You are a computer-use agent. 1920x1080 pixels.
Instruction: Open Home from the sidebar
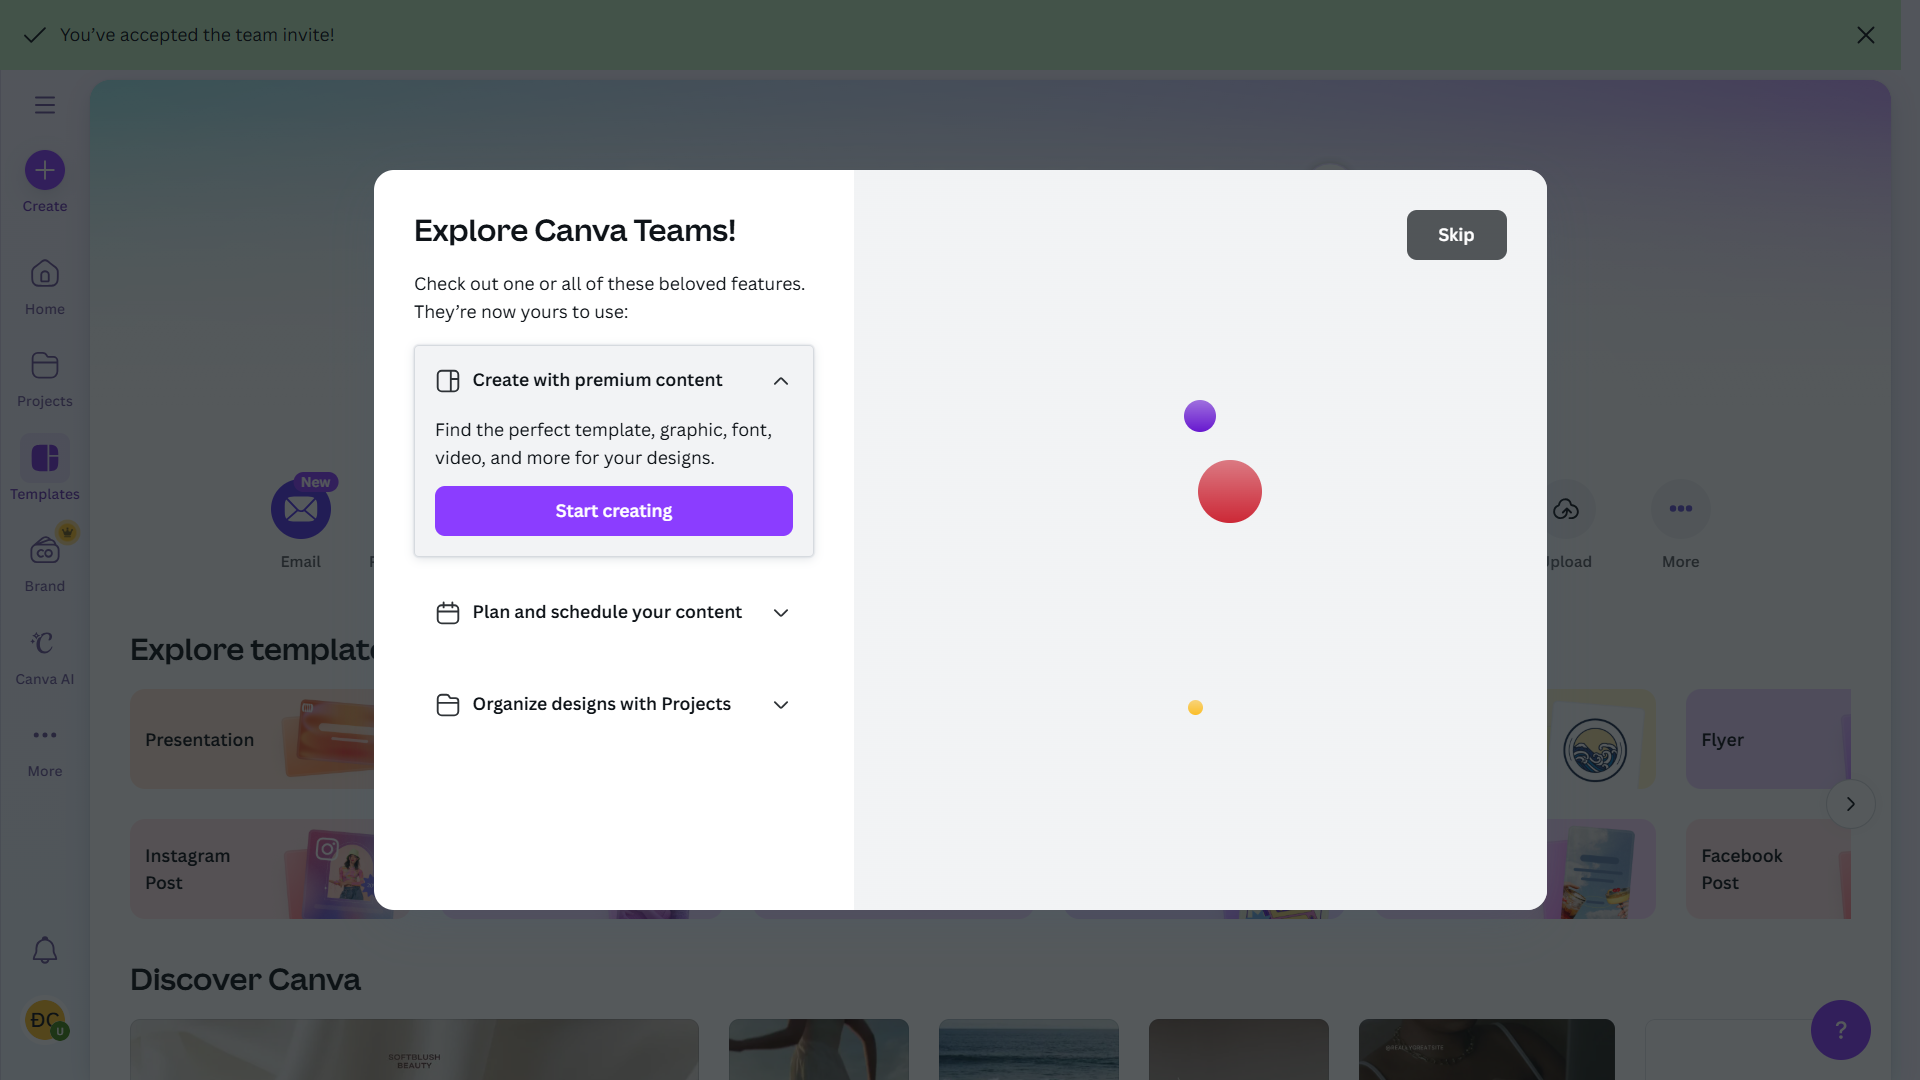[x=45, y=275]
